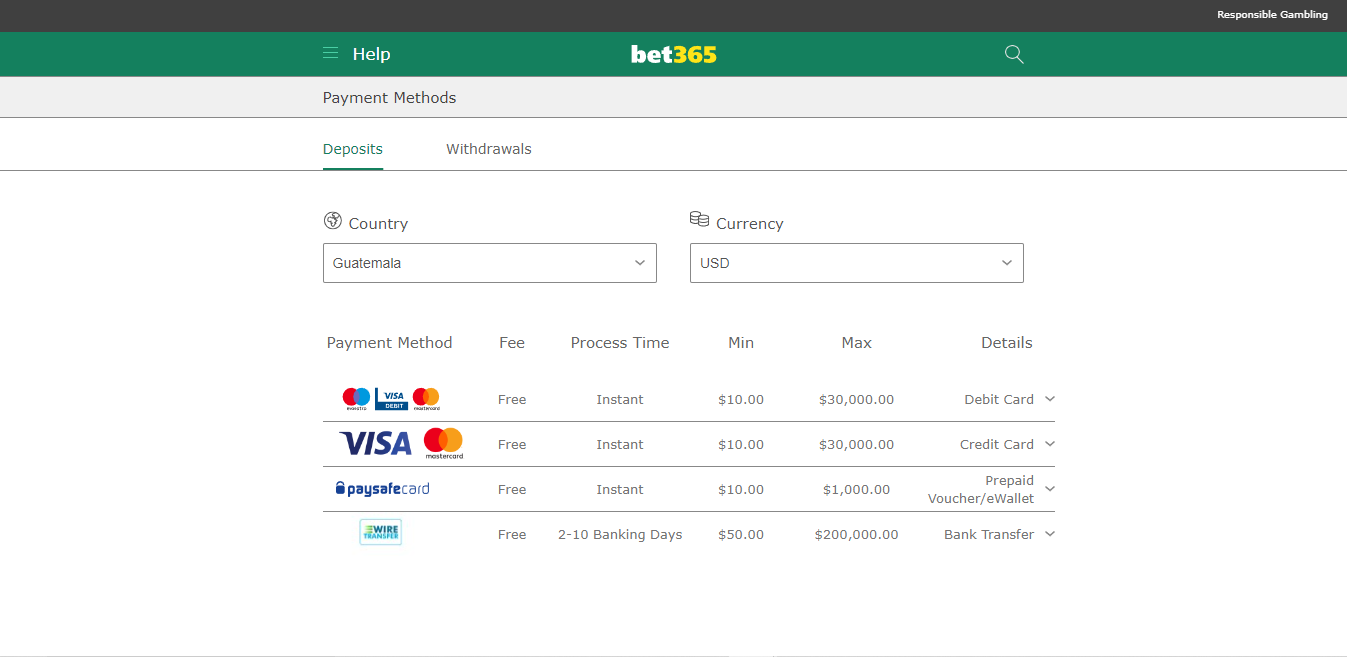Click the Details column header
Viewport: 1347px width, 657px height.
pyautogui.click(x=1007, y=343)
